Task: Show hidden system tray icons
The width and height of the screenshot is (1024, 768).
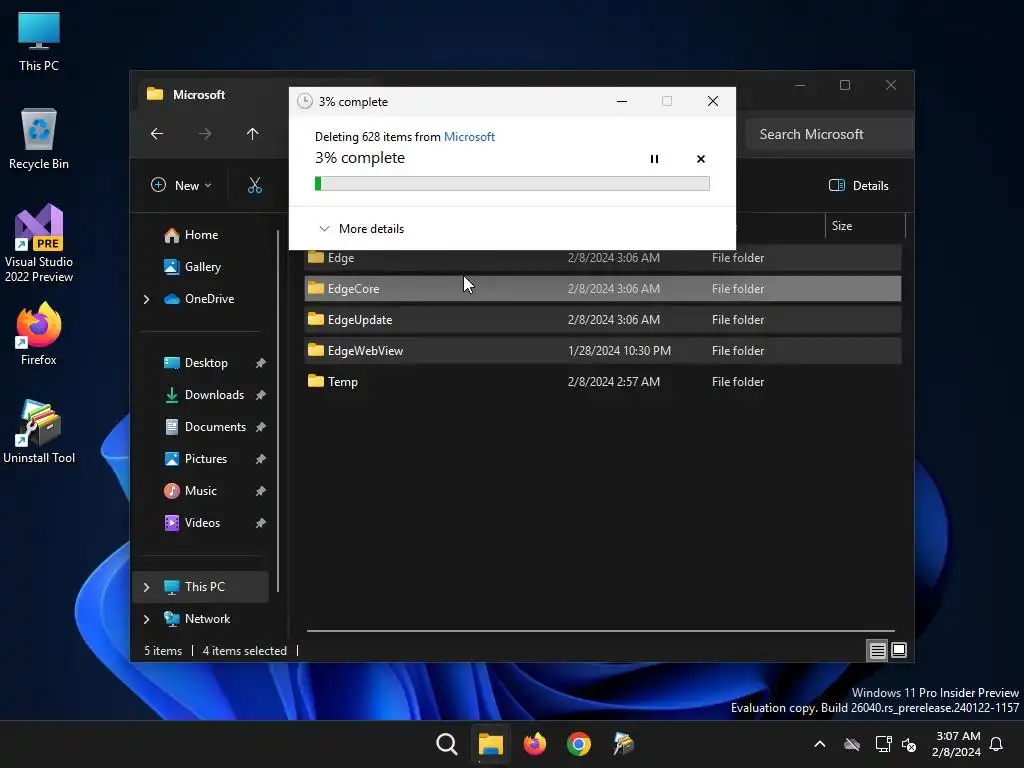Action: pyautogui.click(x=820, y=744)
